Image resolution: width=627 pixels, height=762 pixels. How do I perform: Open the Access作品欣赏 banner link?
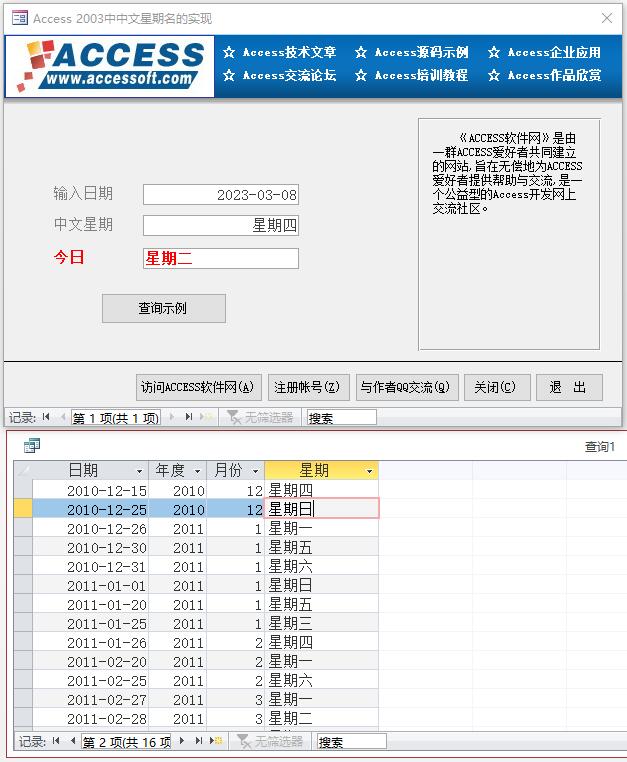545,75
